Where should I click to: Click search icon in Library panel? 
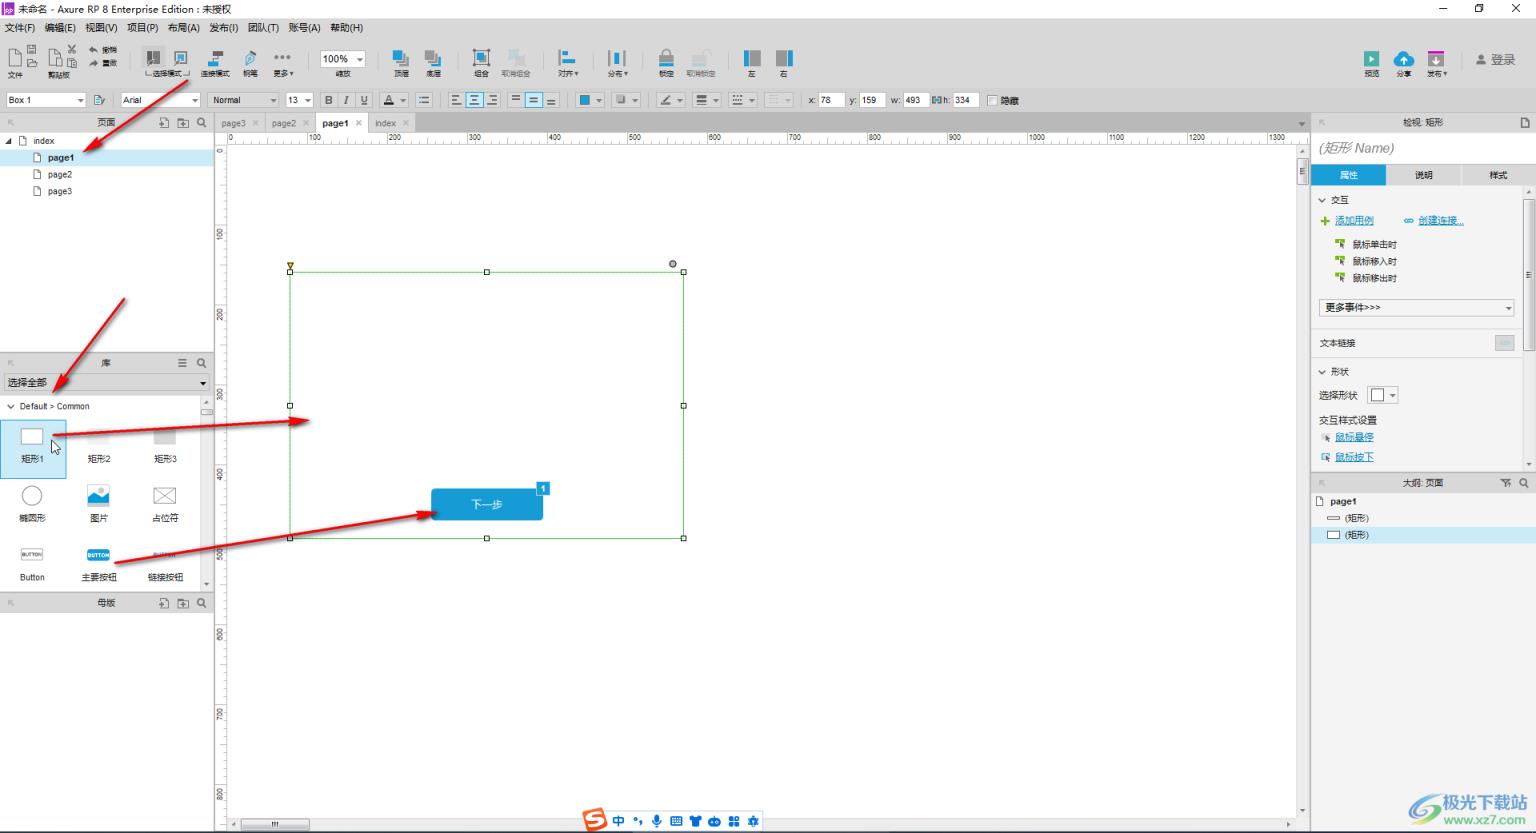click(202, 363)
